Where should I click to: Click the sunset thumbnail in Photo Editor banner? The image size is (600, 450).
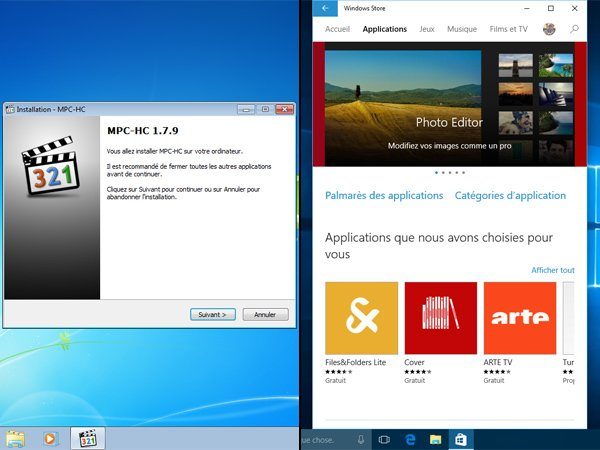click(515, 94)
